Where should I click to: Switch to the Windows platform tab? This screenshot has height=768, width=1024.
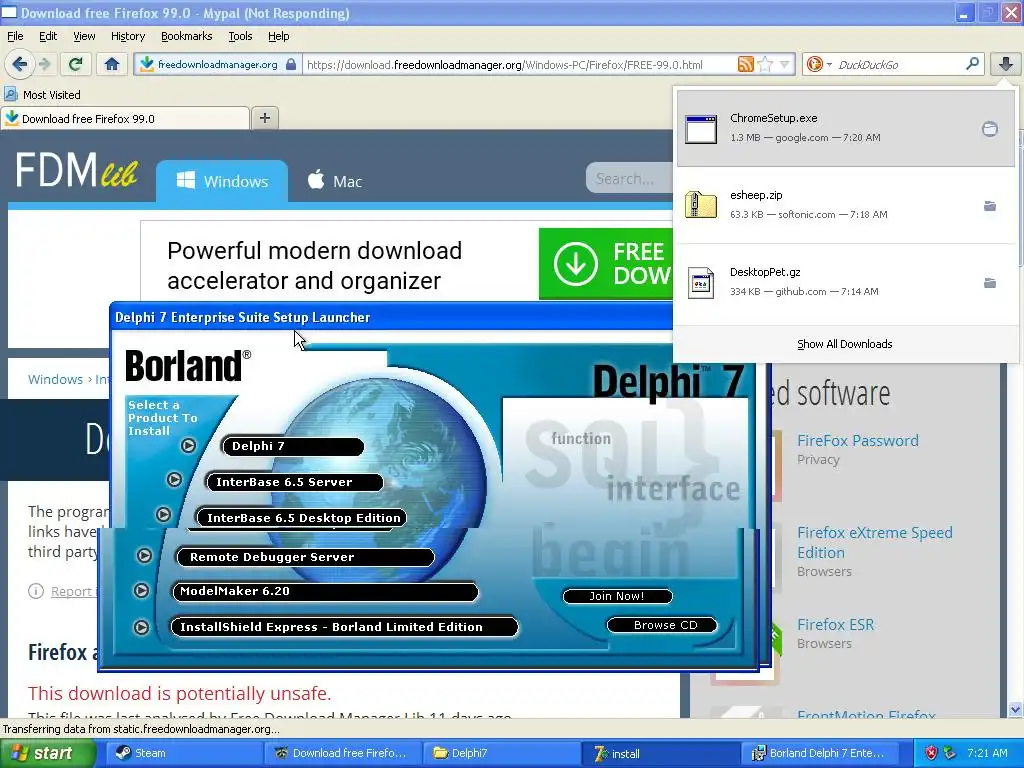pos(222,181)
